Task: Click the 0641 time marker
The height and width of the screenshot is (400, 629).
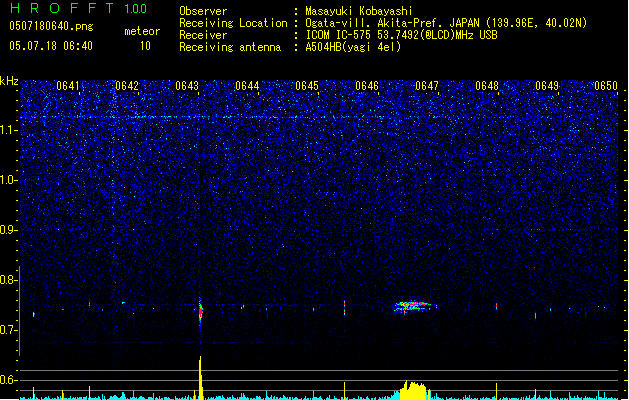Action: [x=68, y=86]
